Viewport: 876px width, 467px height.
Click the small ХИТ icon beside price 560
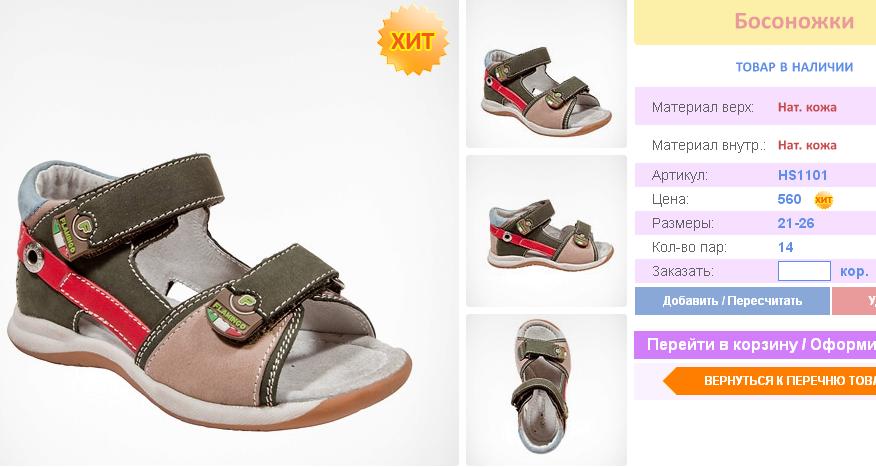coord(823,199)
